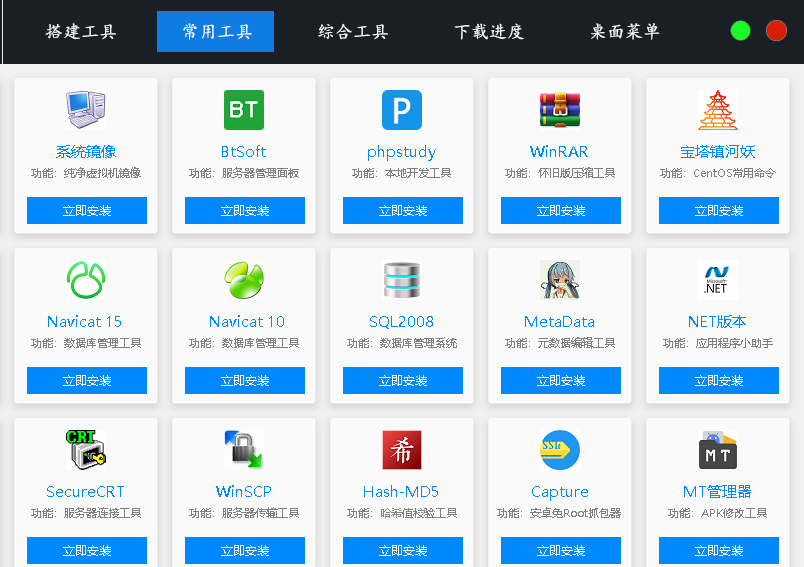Screen dimensions: 804x567
Task: Click 立即安装 under MT管理器
Action: (719, 551)
